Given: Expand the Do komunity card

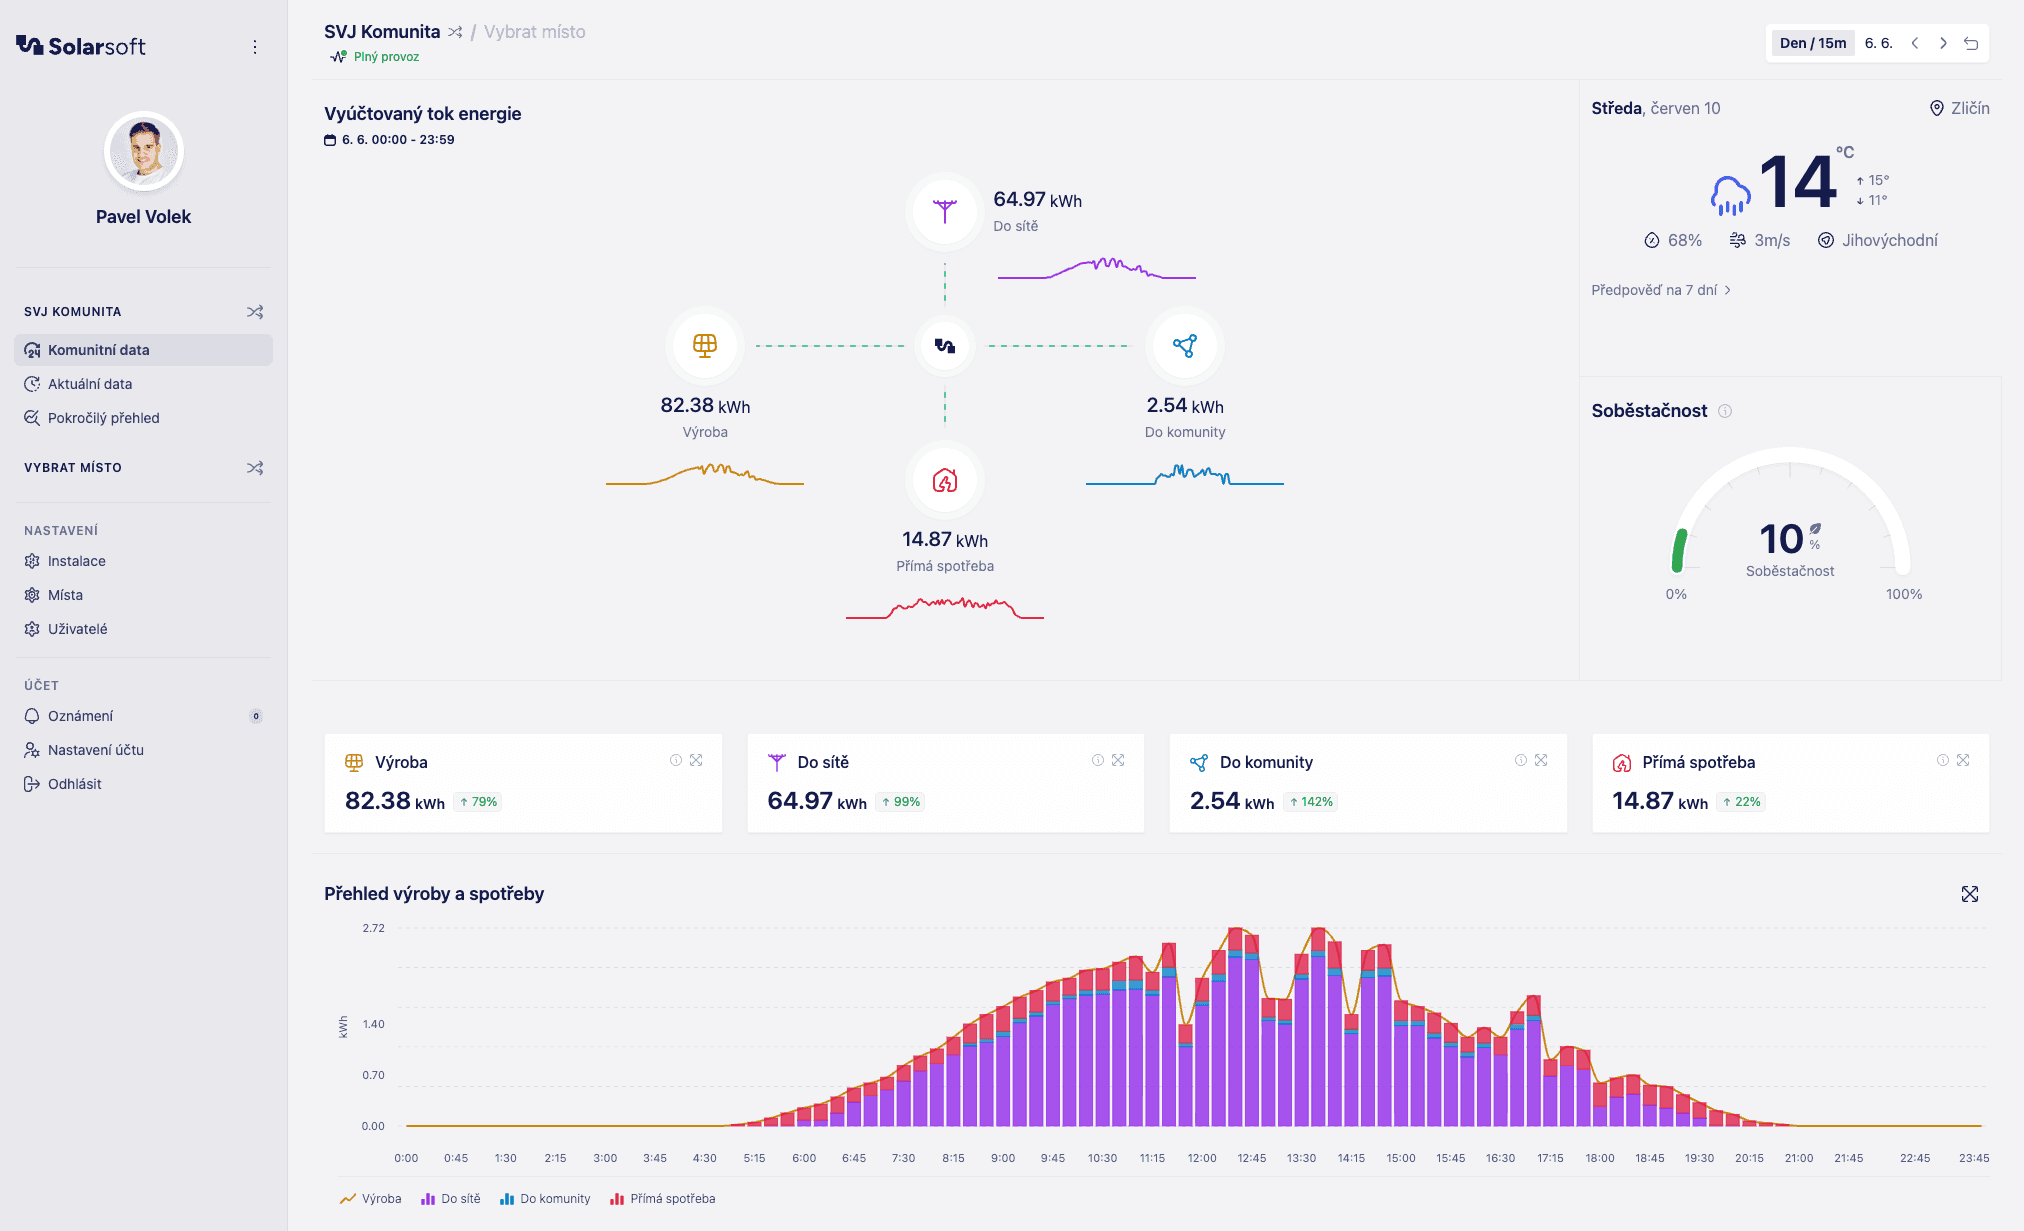Looking at the screenshot, I should tap(1541, 760).
